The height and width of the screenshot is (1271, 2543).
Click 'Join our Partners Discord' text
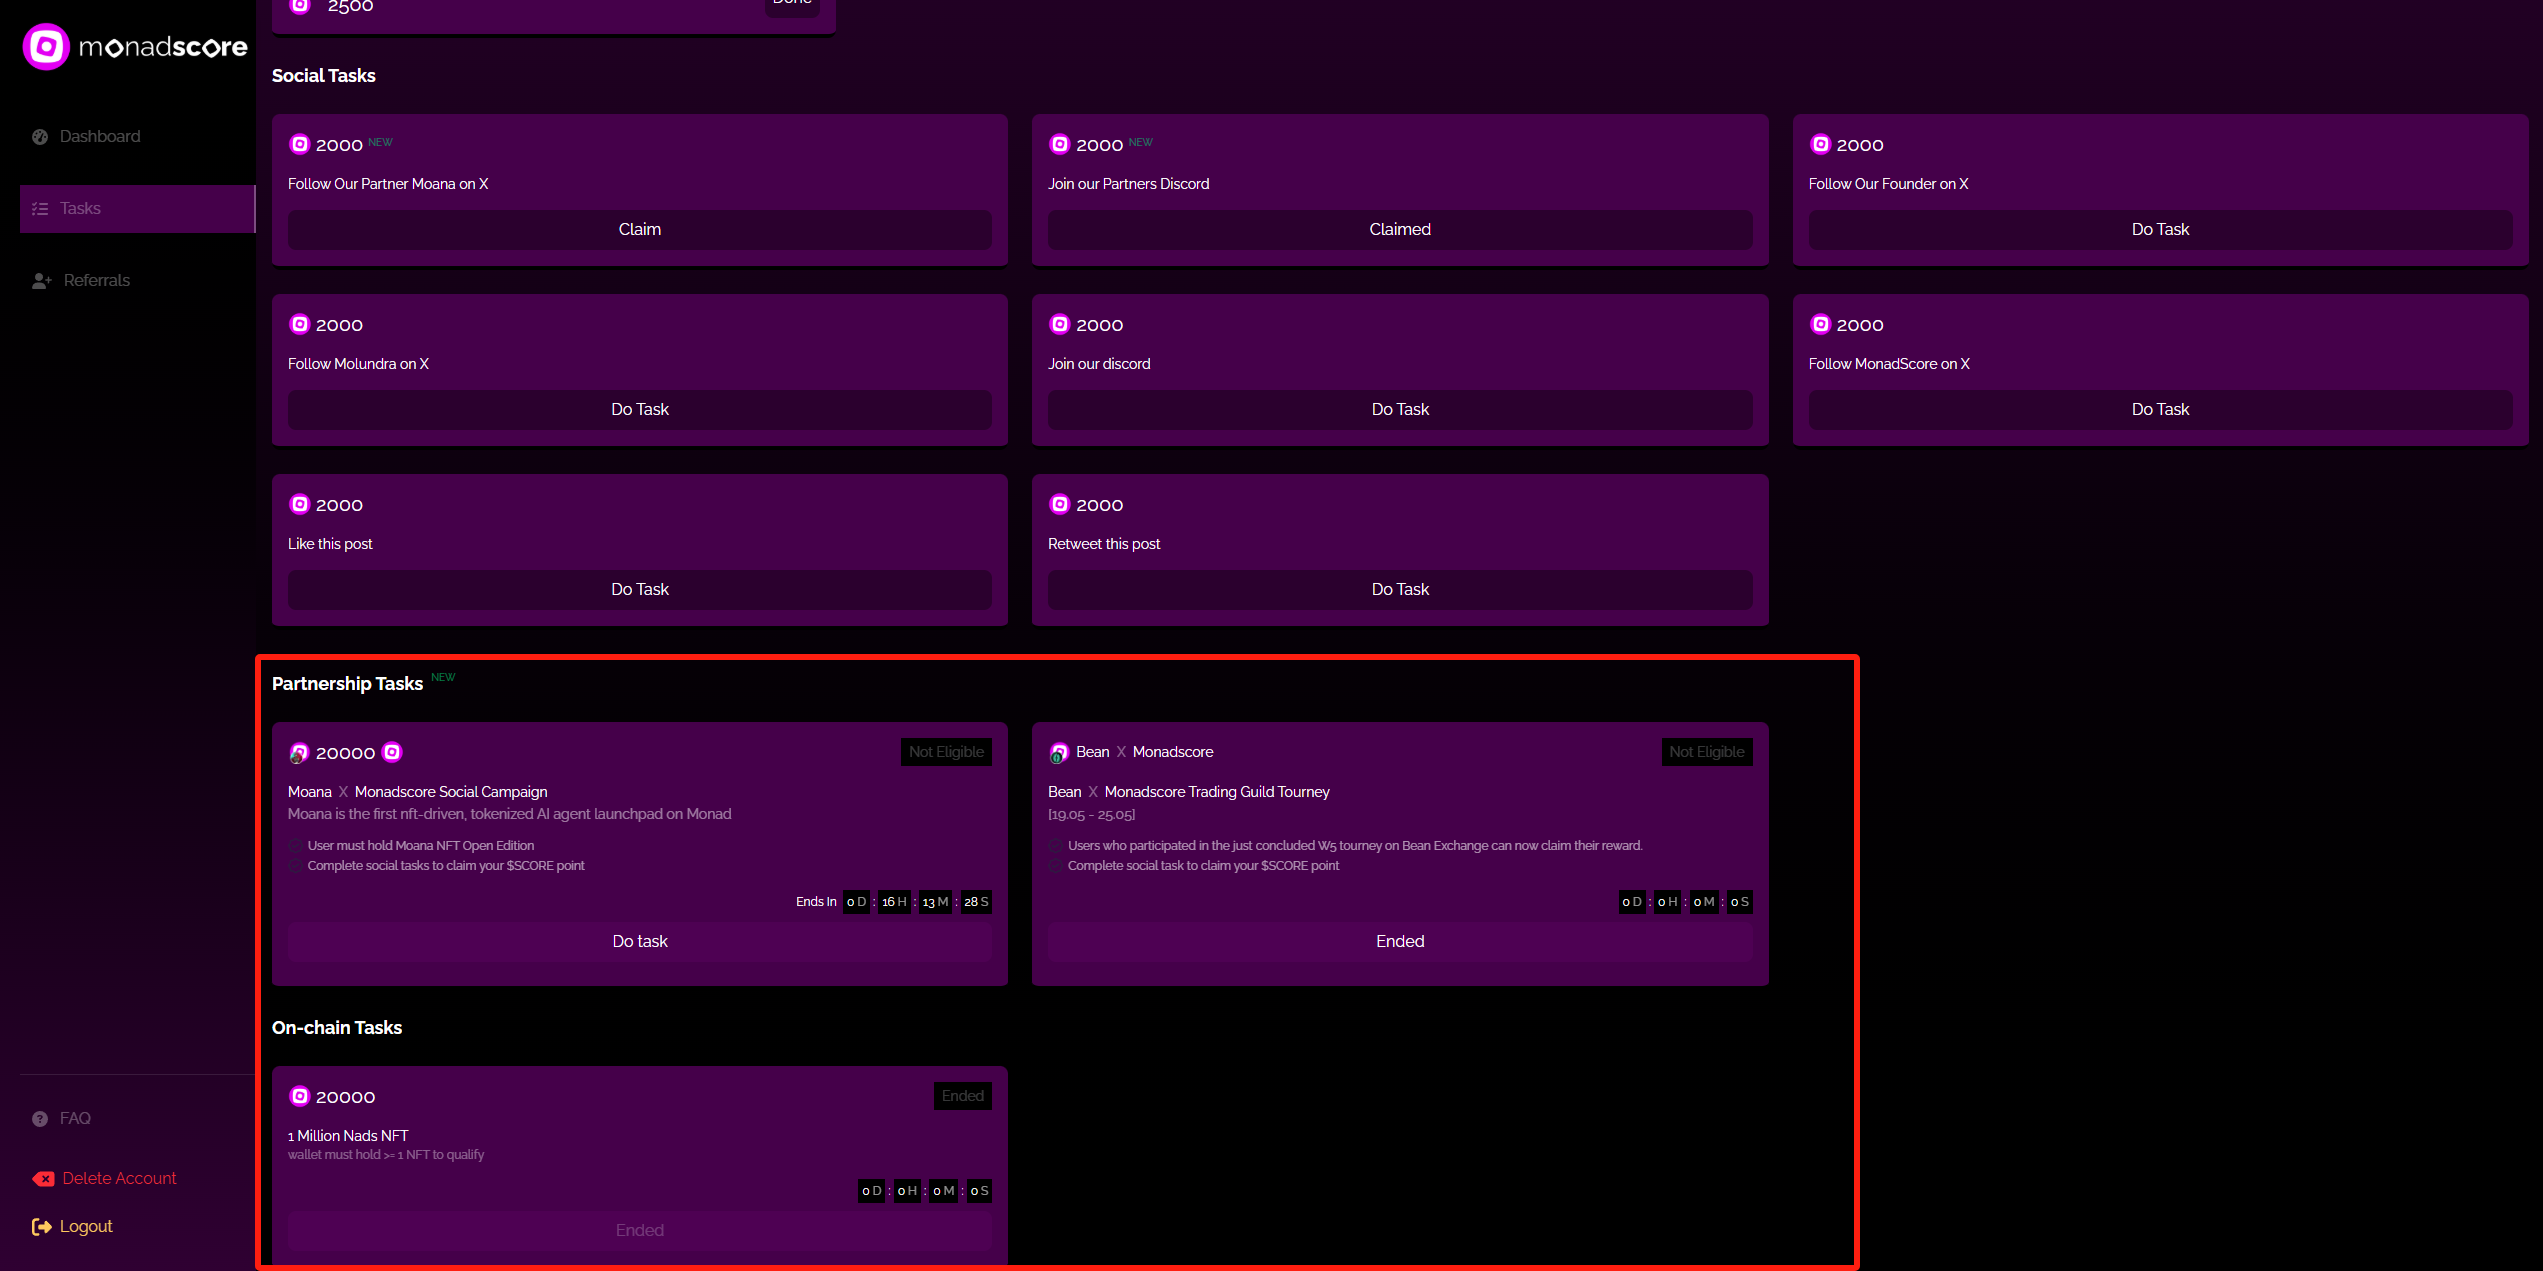pos(1129,184)
